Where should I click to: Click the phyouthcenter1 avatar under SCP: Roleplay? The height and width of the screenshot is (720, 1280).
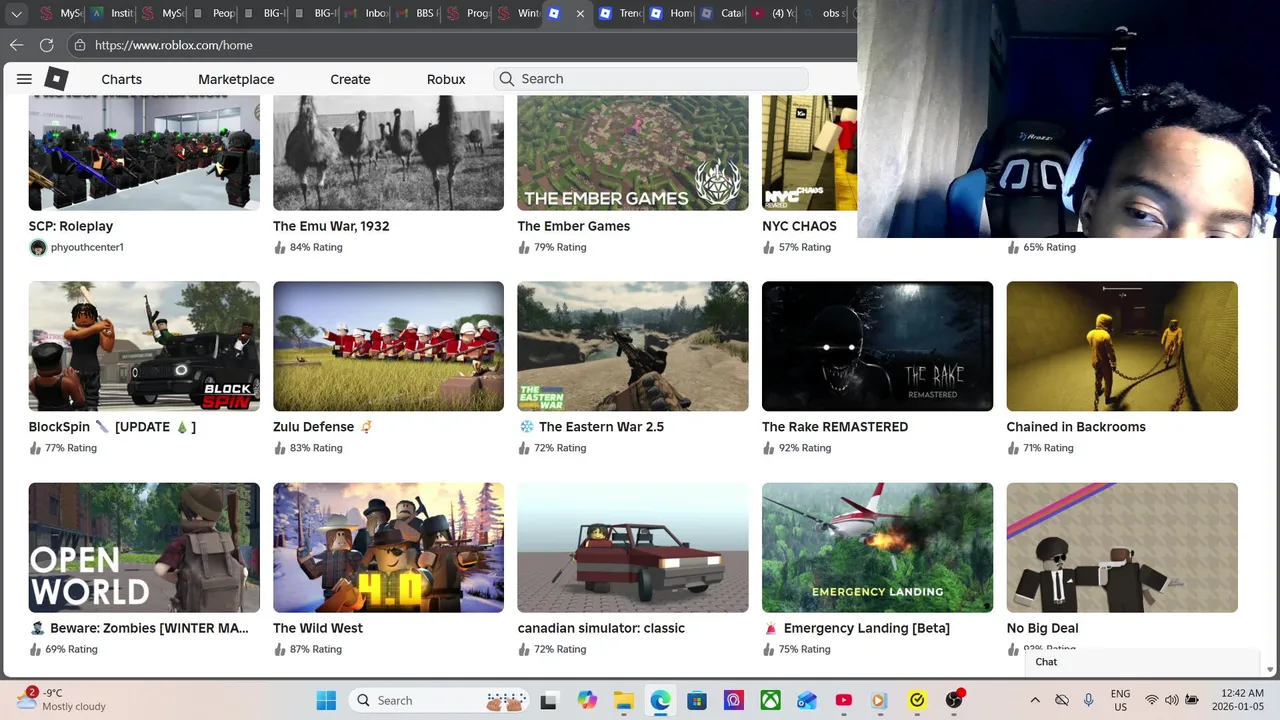tap(38, 247)
